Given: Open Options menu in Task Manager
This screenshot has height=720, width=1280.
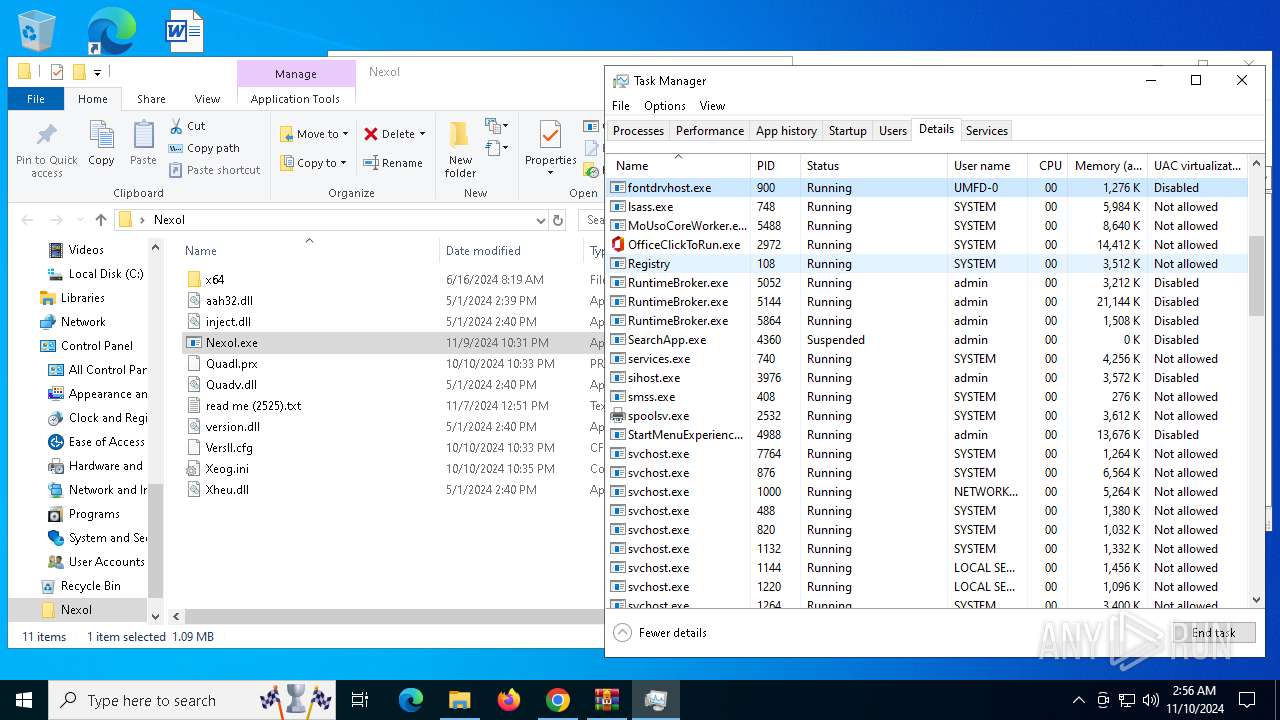Looking at the screenshot, I should tap(665, 106).
